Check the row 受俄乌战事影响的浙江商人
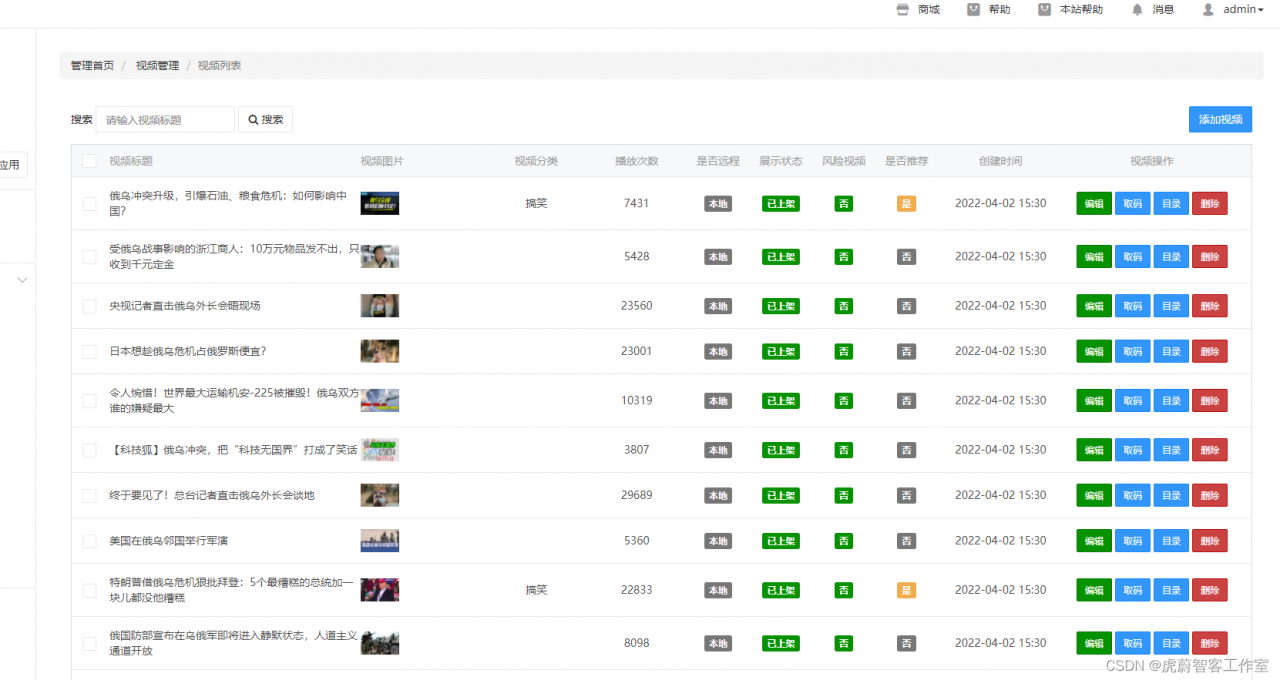 pos(90,257)
